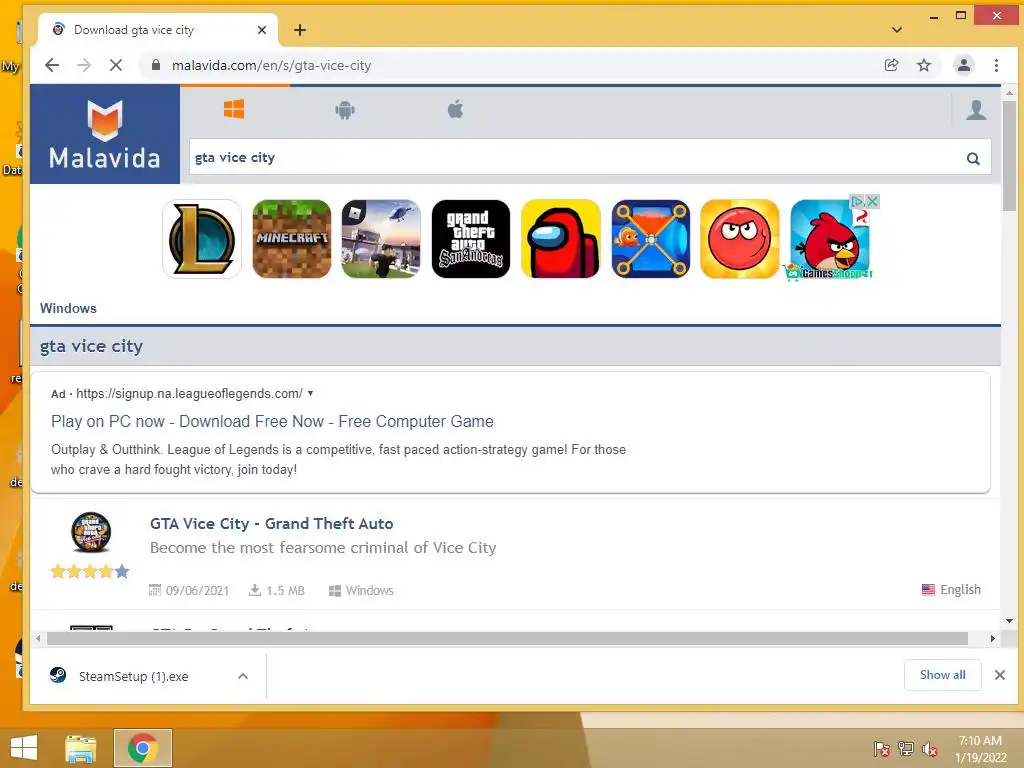Click the network tray icon
This screenshot has height=768, width=1024.
(x=906, y=749)
